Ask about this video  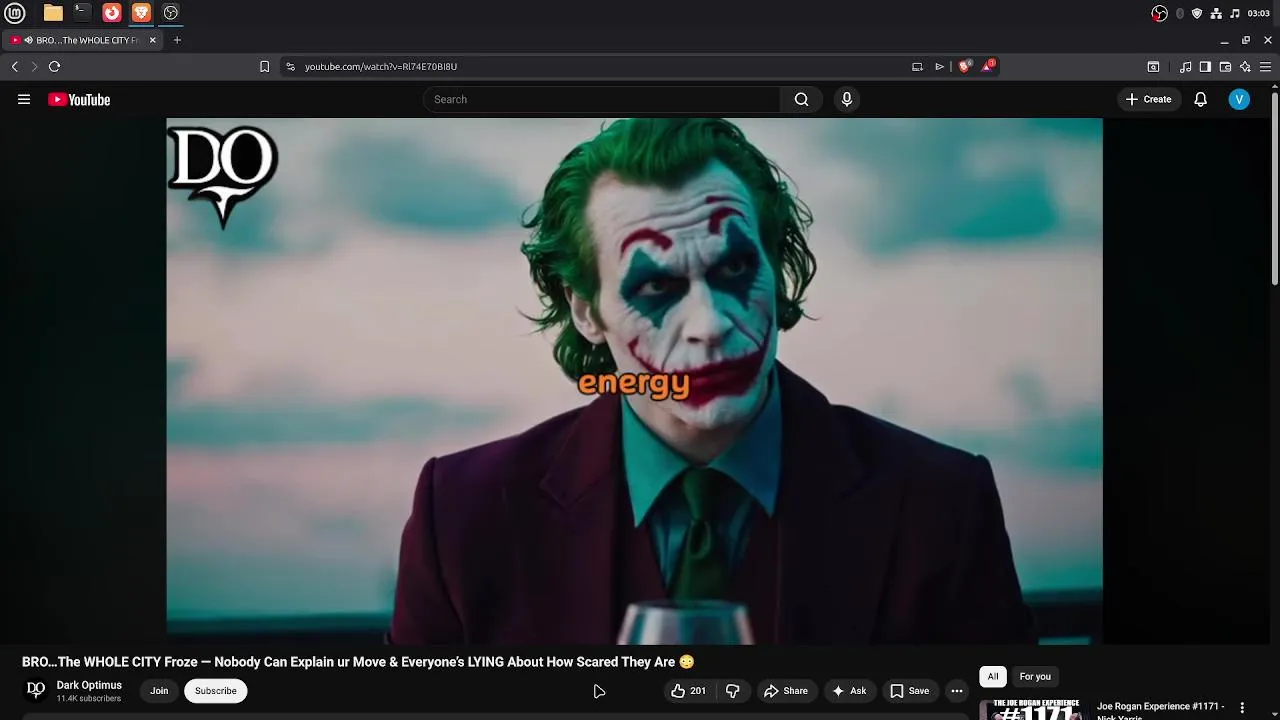tap(849, 691)
